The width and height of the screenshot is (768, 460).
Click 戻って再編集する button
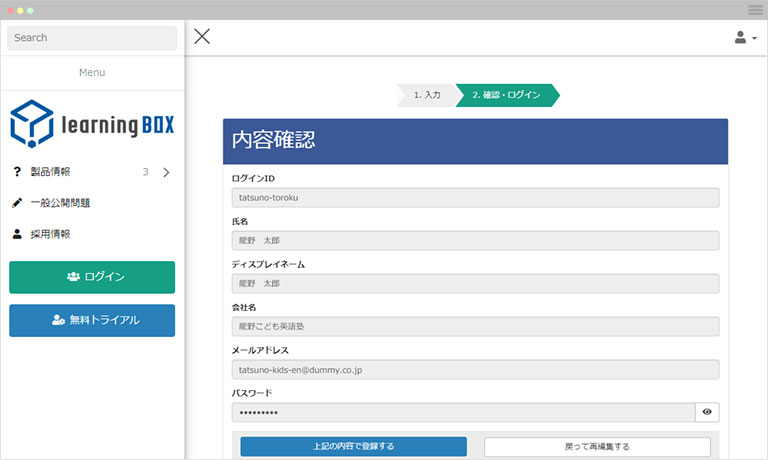(597, 446)
